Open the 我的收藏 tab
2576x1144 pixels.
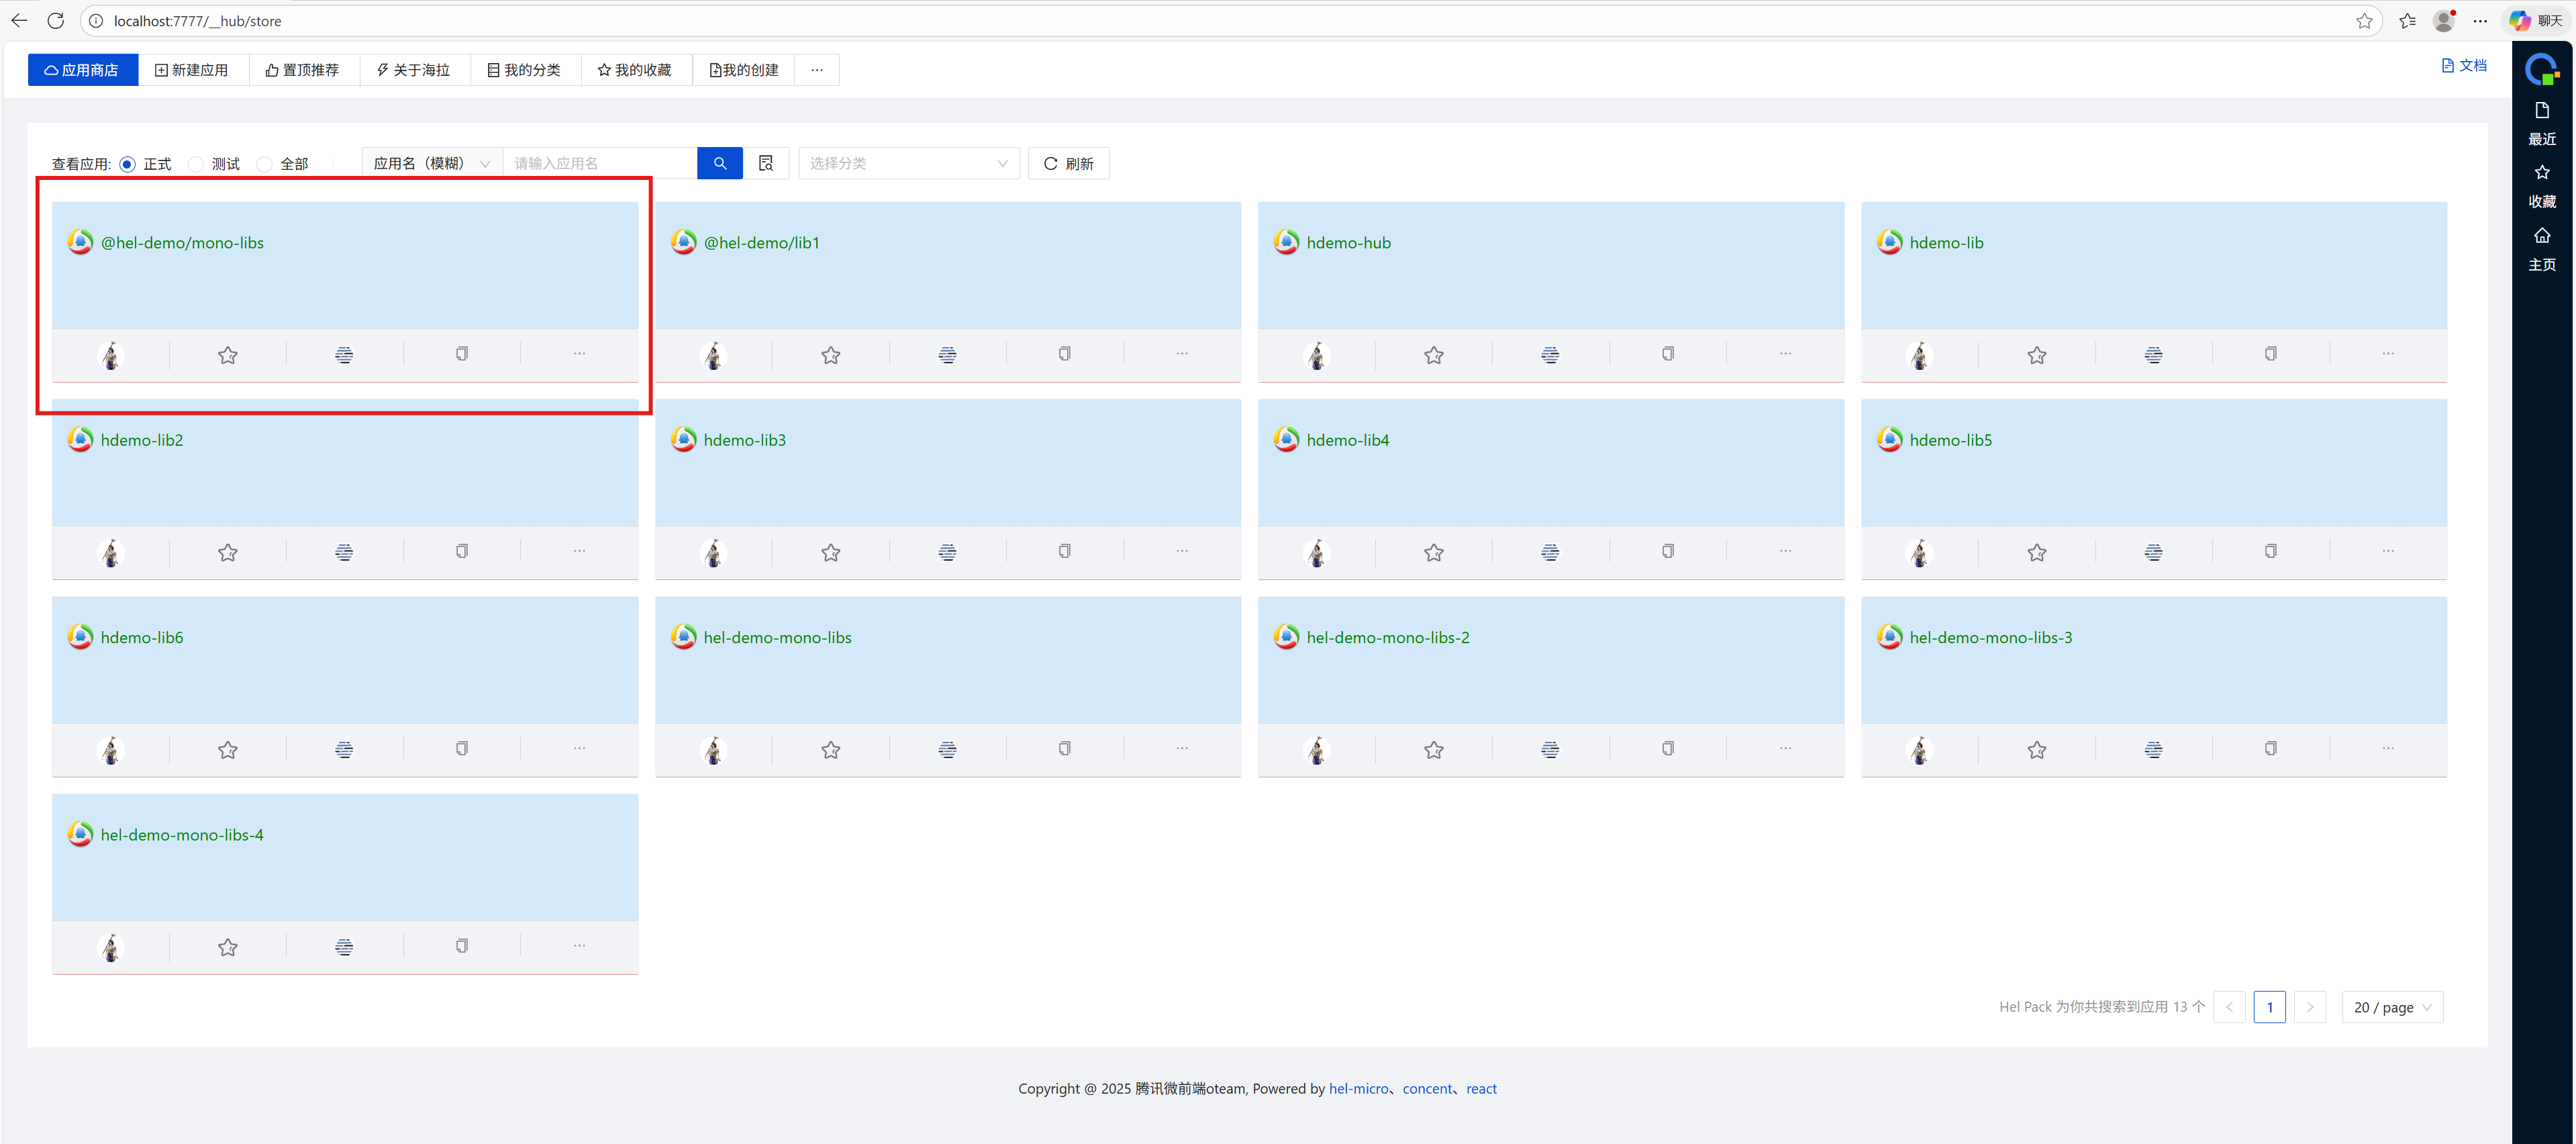635,70
